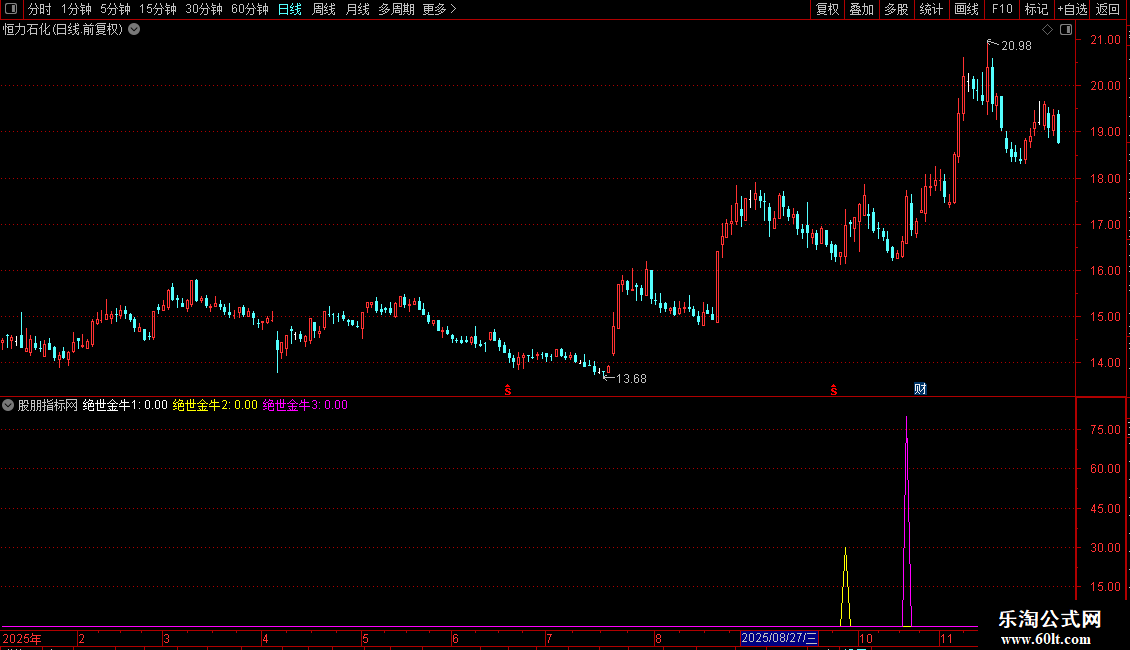Screen dimensions: 1130x650
Task: Click the magenta indicator spike
Action: click(907, 522)
